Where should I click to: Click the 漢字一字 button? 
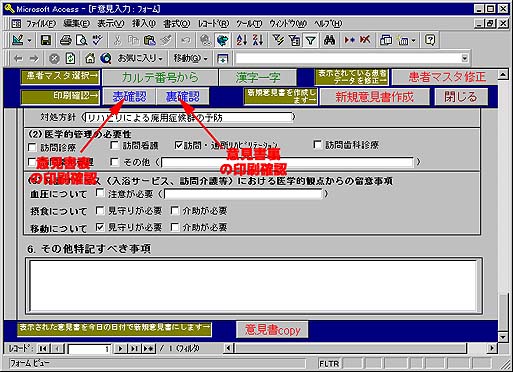point(257,77)
